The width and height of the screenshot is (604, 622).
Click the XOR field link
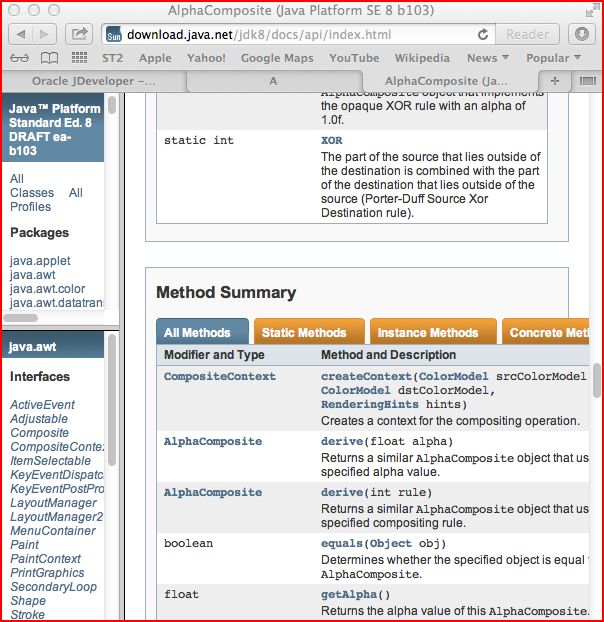pyautogui.click(x=332, y=141)
